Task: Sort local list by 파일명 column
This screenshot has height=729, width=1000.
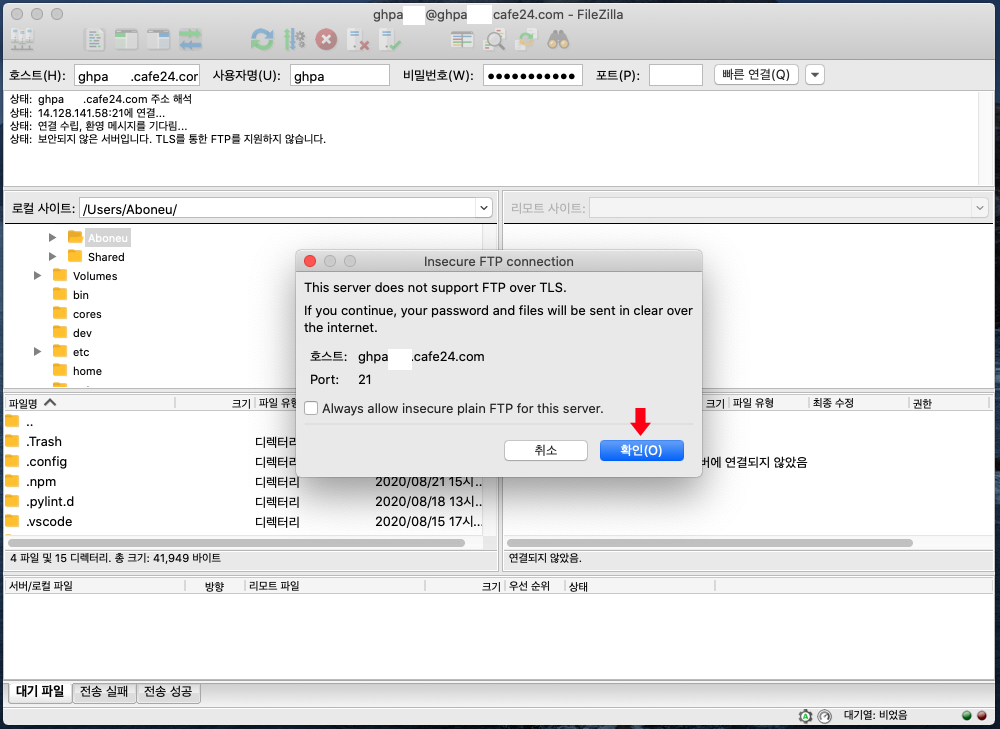Action: [x=89, y=402]
